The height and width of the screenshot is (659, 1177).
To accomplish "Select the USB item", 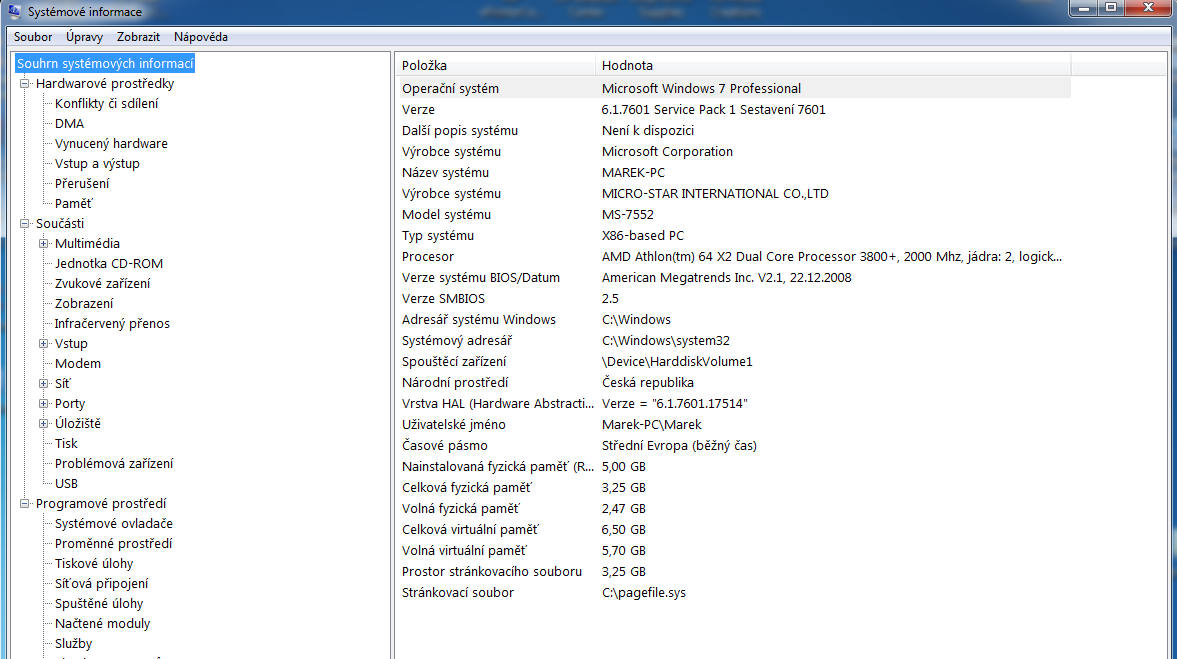I will coord(66,484).
